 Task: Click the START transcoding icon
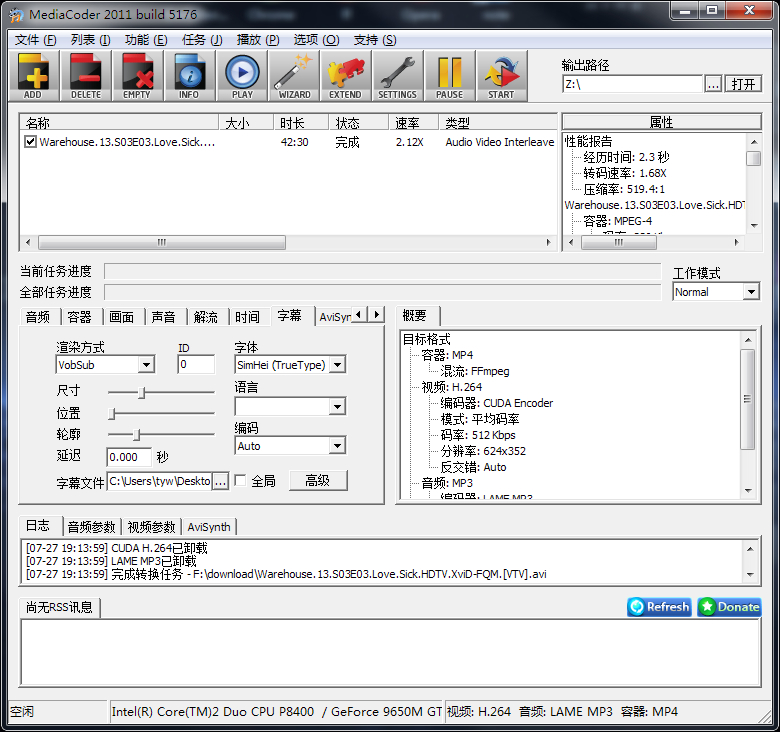point(501,76)
